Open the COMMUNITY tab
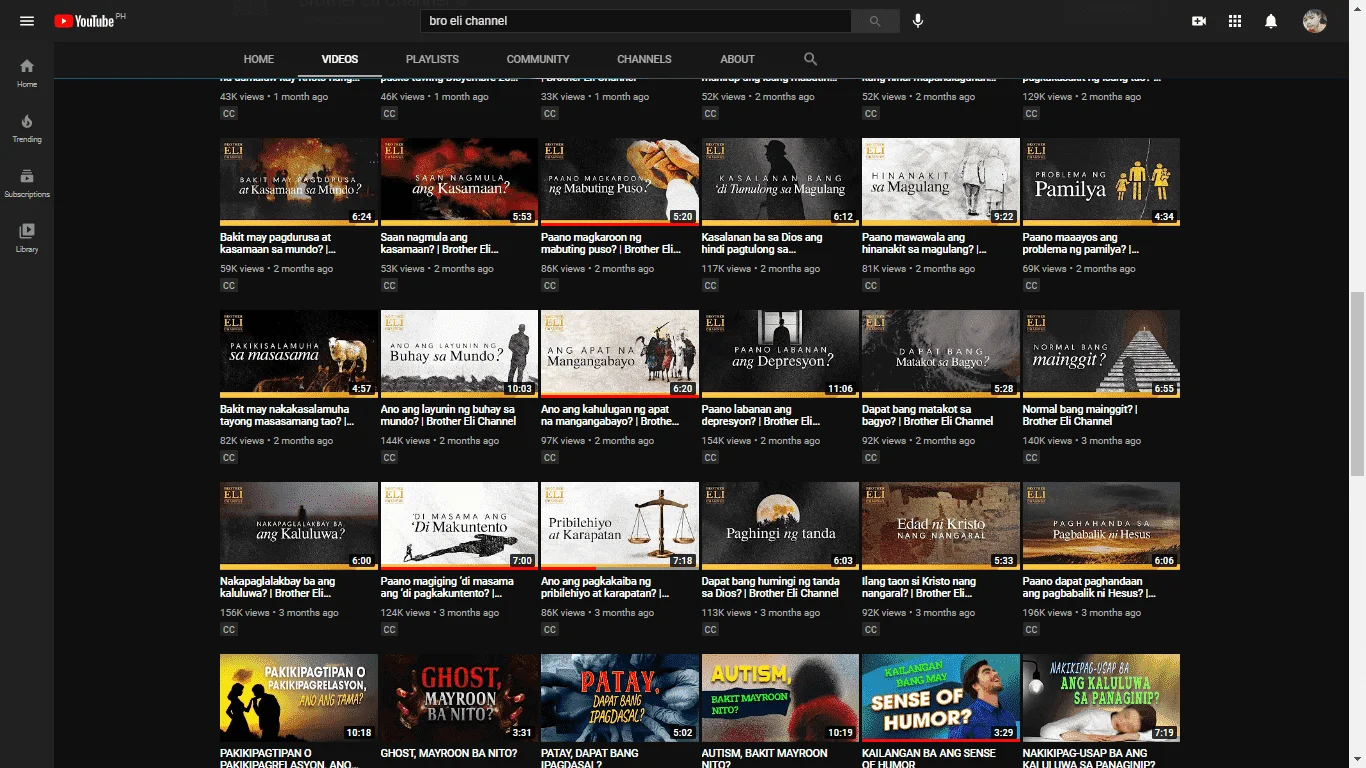1366x768 pixels. pyautogui.click(x=538, y=59)
